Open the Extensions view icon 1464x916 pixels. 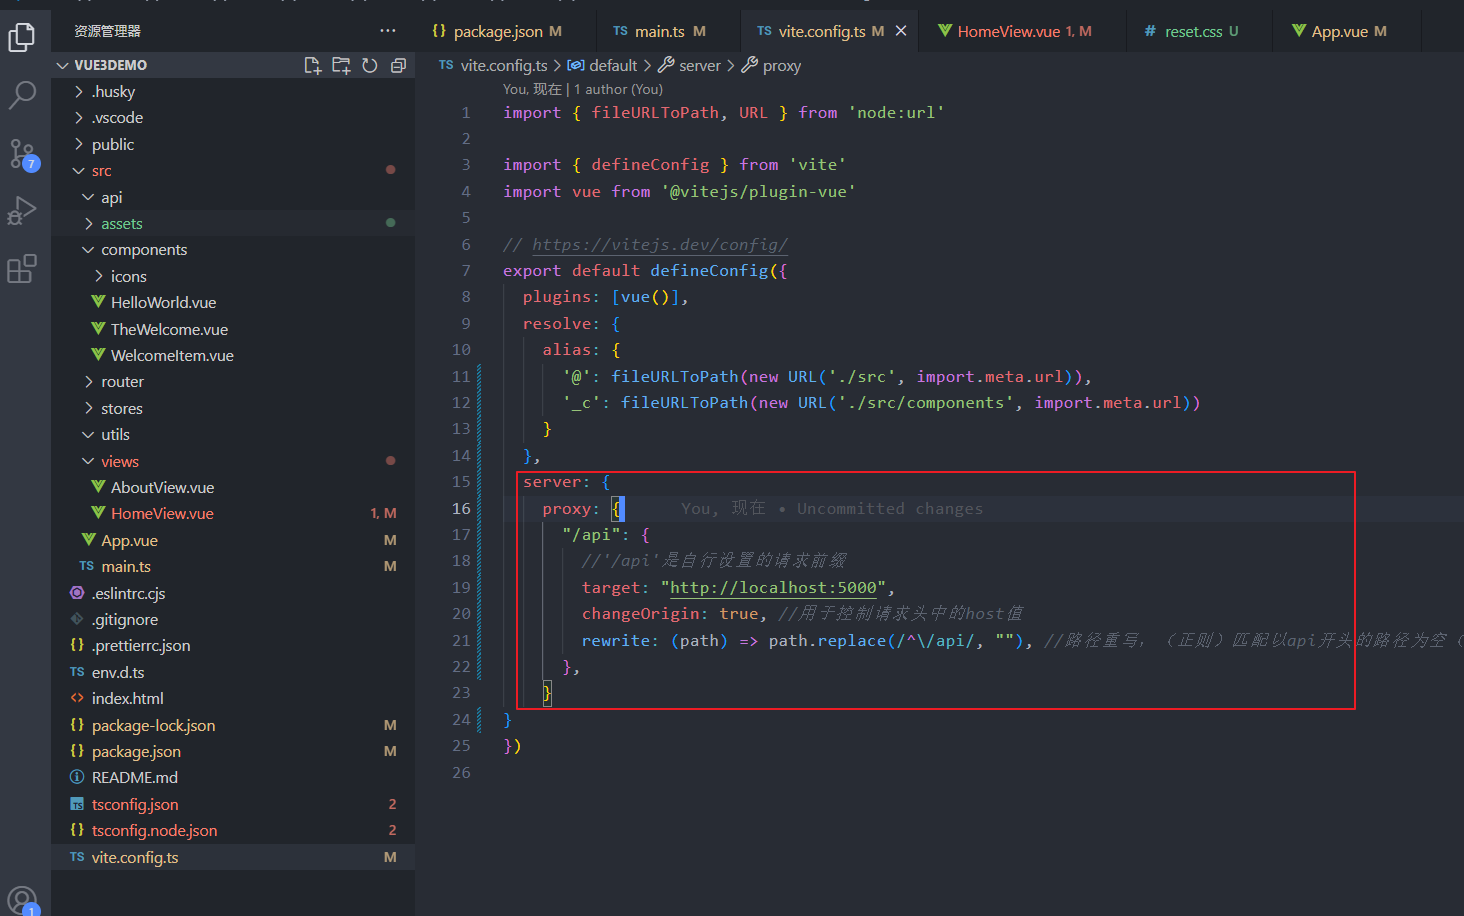tap(22, 269)
